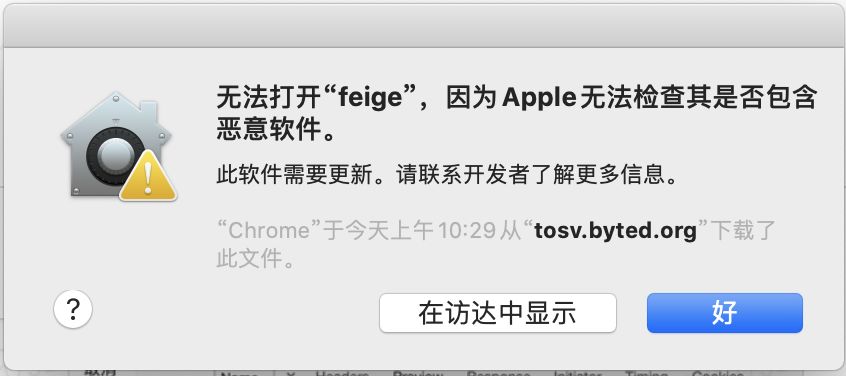Click the 在访达中显示 button
This screenshot has height=376, width=846.
tap(497, 313)
